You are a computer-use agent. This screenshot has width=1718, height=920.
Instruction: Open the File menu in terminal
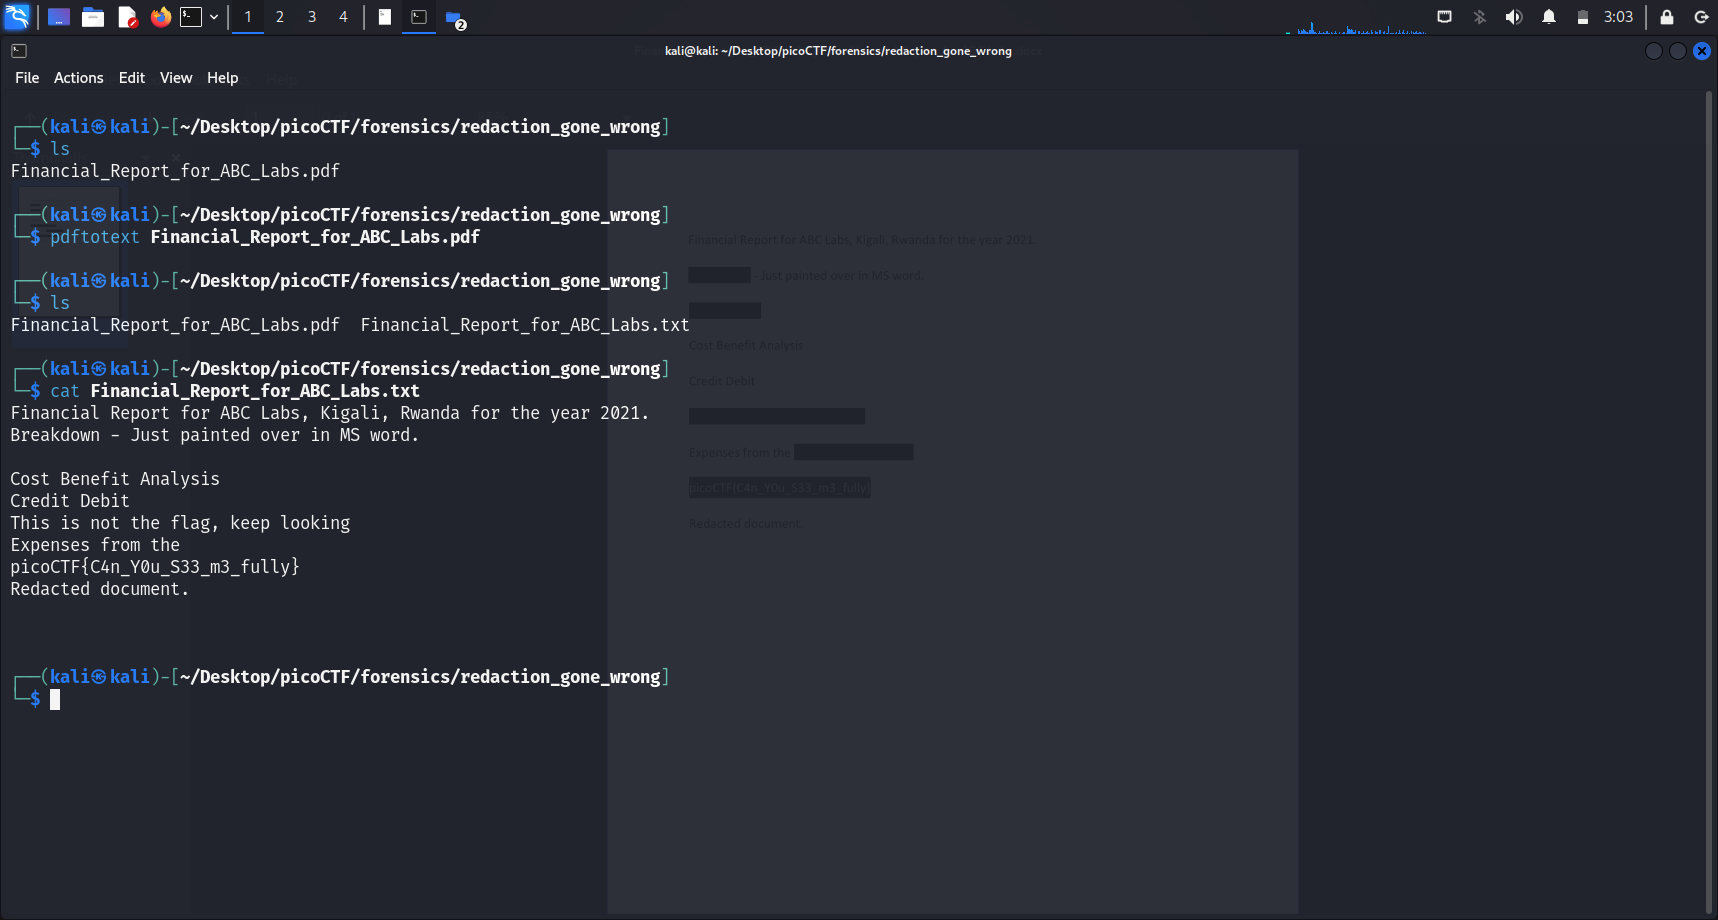[x=27, y=78]
